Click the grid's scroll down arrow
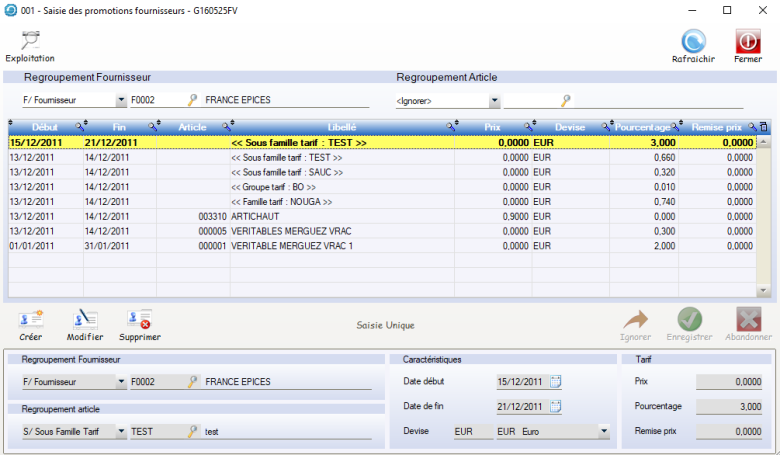Image resolution: width=780 pixels, height=455 pixels. (763, 290)
